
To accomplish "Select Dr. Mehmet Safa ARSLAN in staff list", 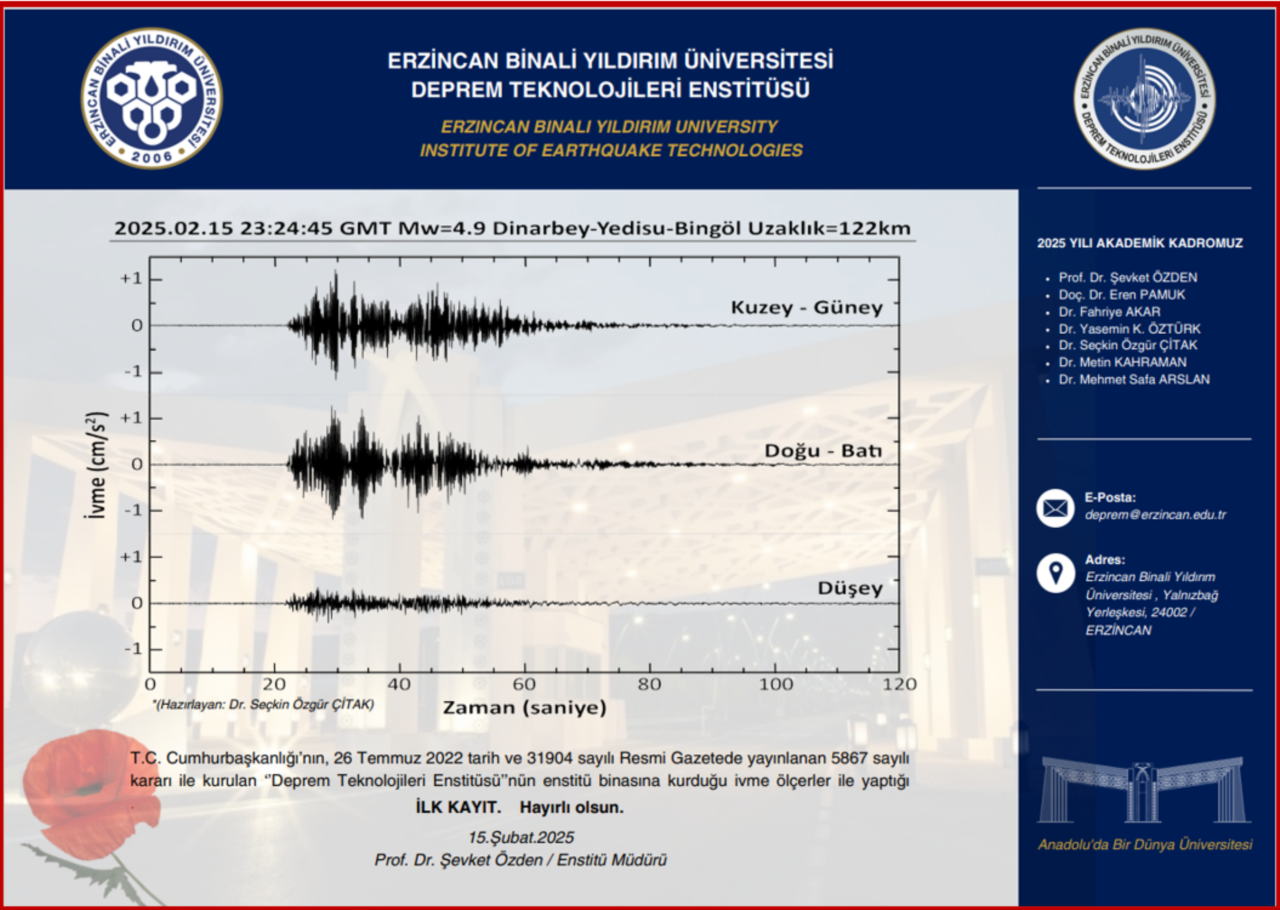I will [x=1134, y=380].
